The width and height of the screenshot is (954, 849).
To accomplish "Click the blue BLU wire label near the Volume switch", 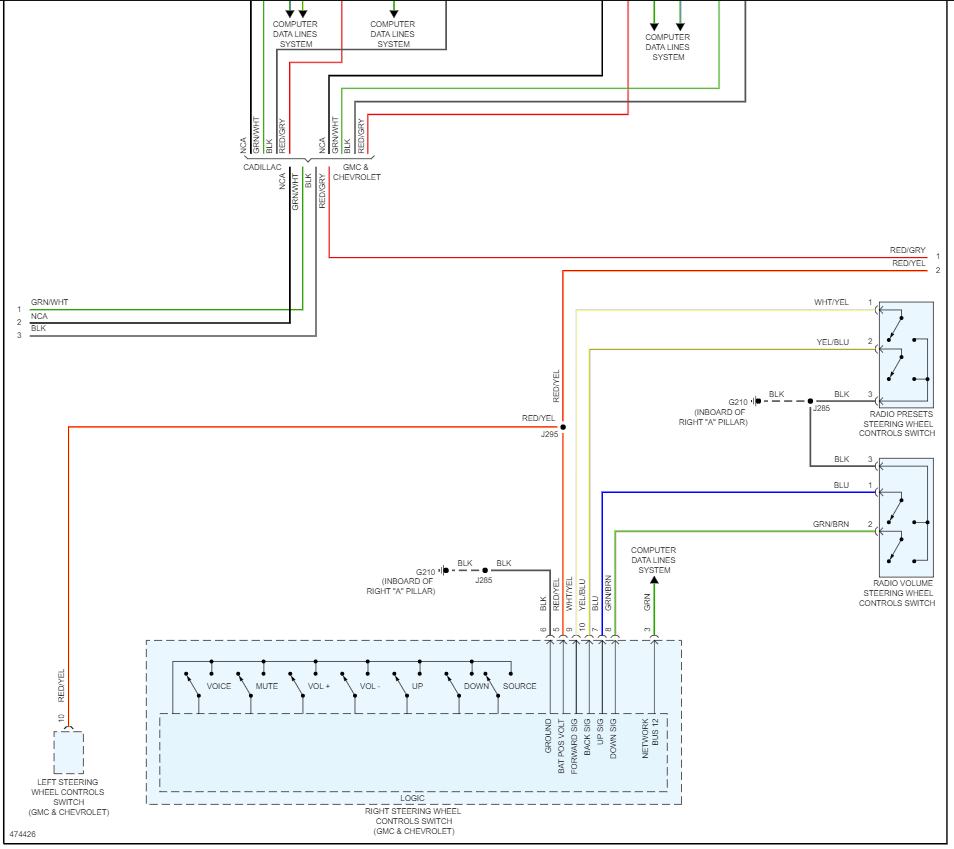I will pyautogui.click(x=841, y=485).
